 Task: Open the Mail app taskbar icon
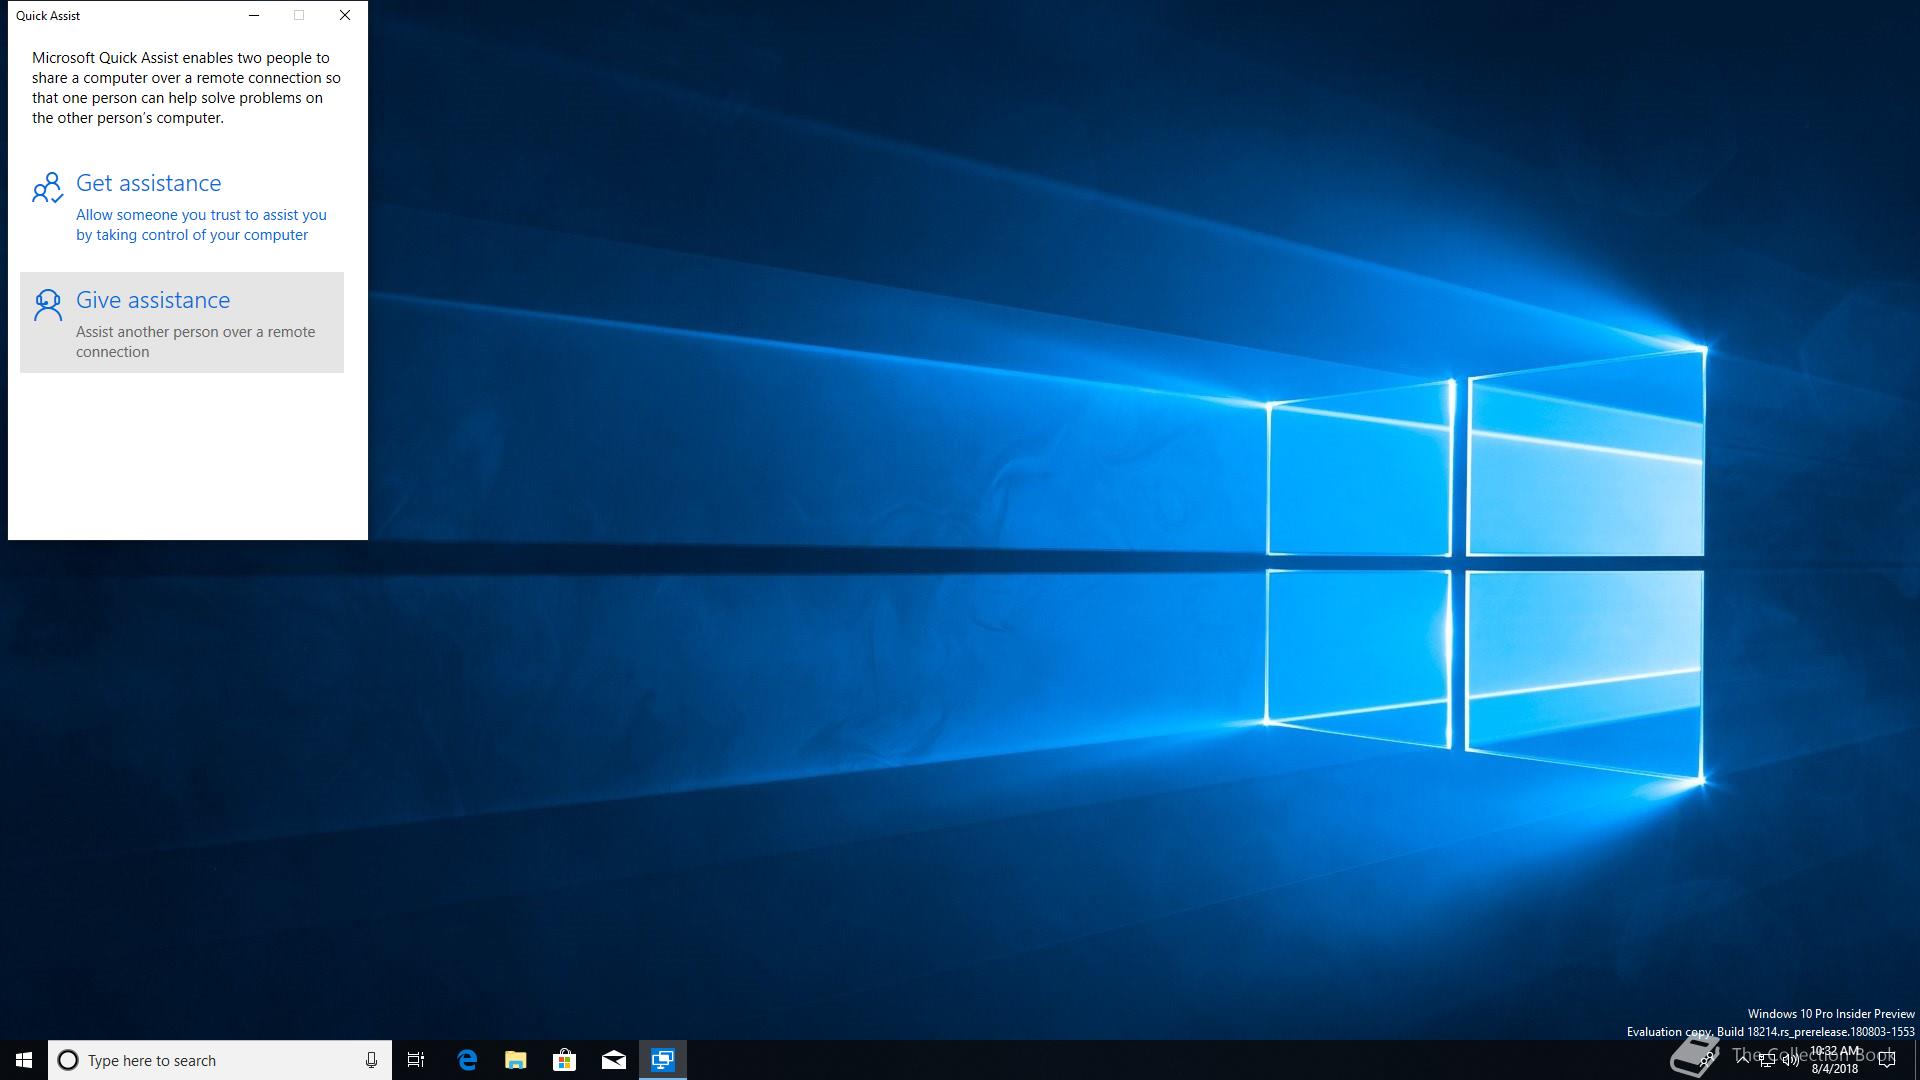point(614,1060)
